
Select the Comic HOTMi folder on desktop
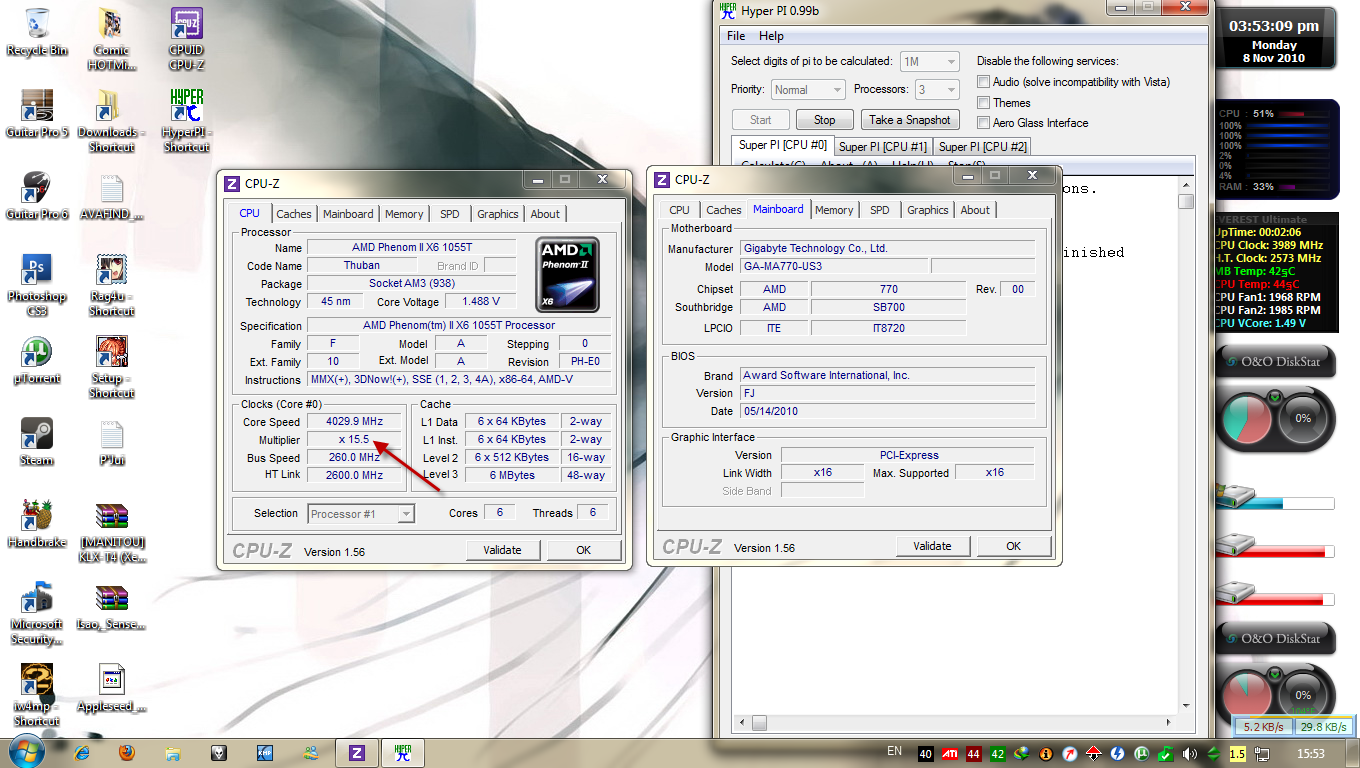point(111,38)
